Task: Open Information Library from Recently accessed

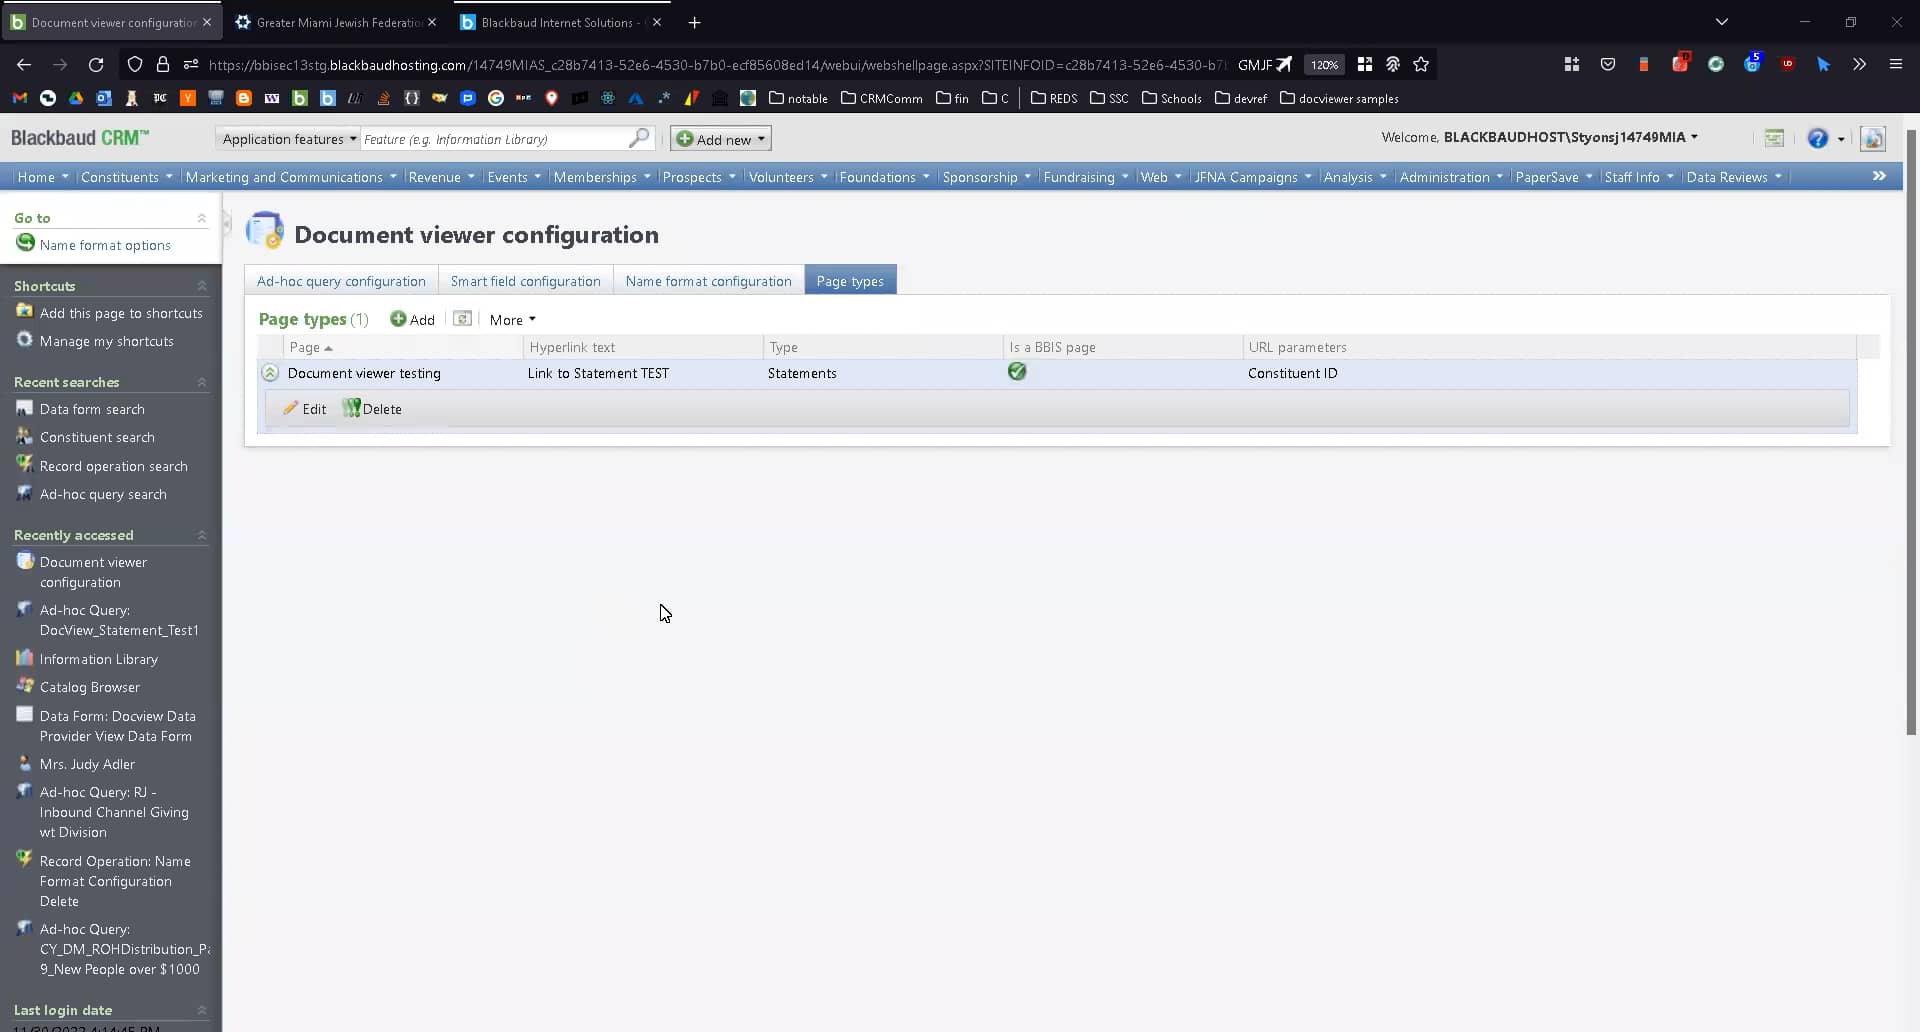Action: pos(98,659)
